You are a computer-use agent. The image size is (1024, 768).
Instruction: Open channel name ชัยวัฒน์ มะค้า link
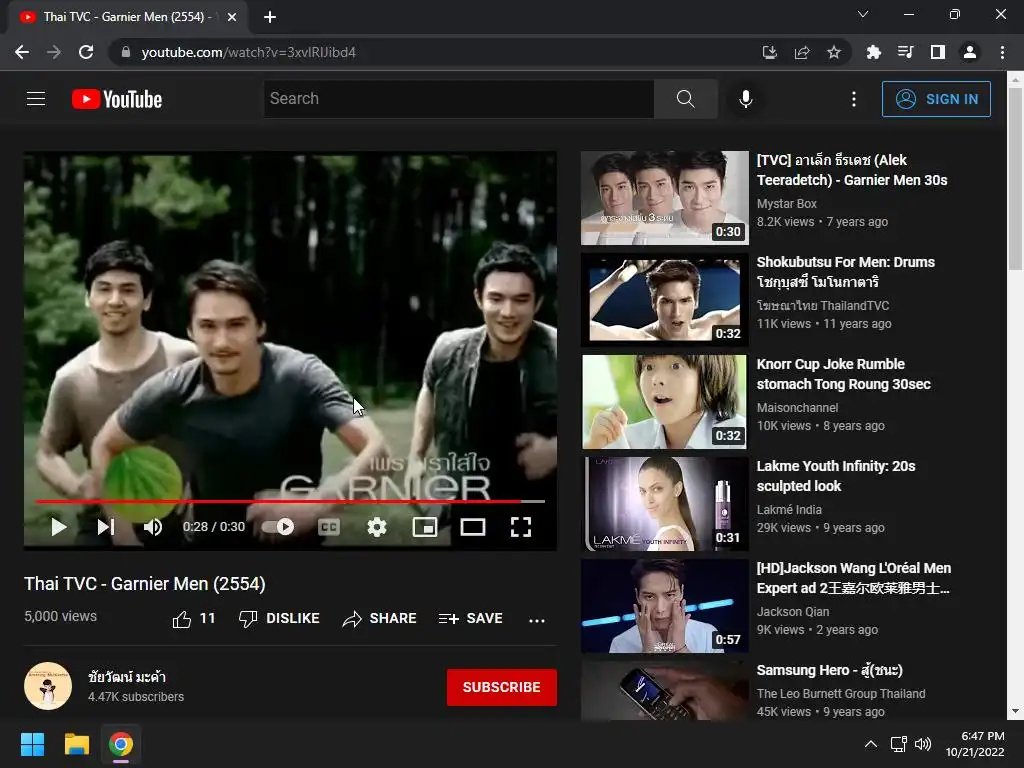click(127, 677)
